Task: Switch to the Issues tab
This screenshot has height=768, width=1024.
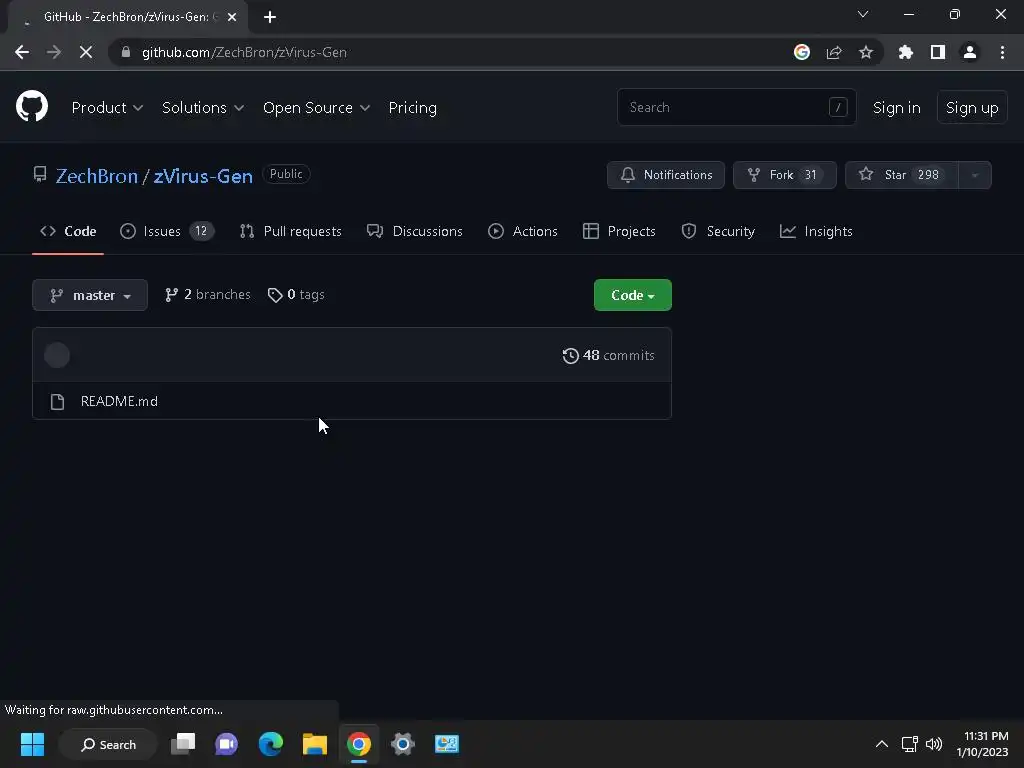Action: click(x=167, y=231)
